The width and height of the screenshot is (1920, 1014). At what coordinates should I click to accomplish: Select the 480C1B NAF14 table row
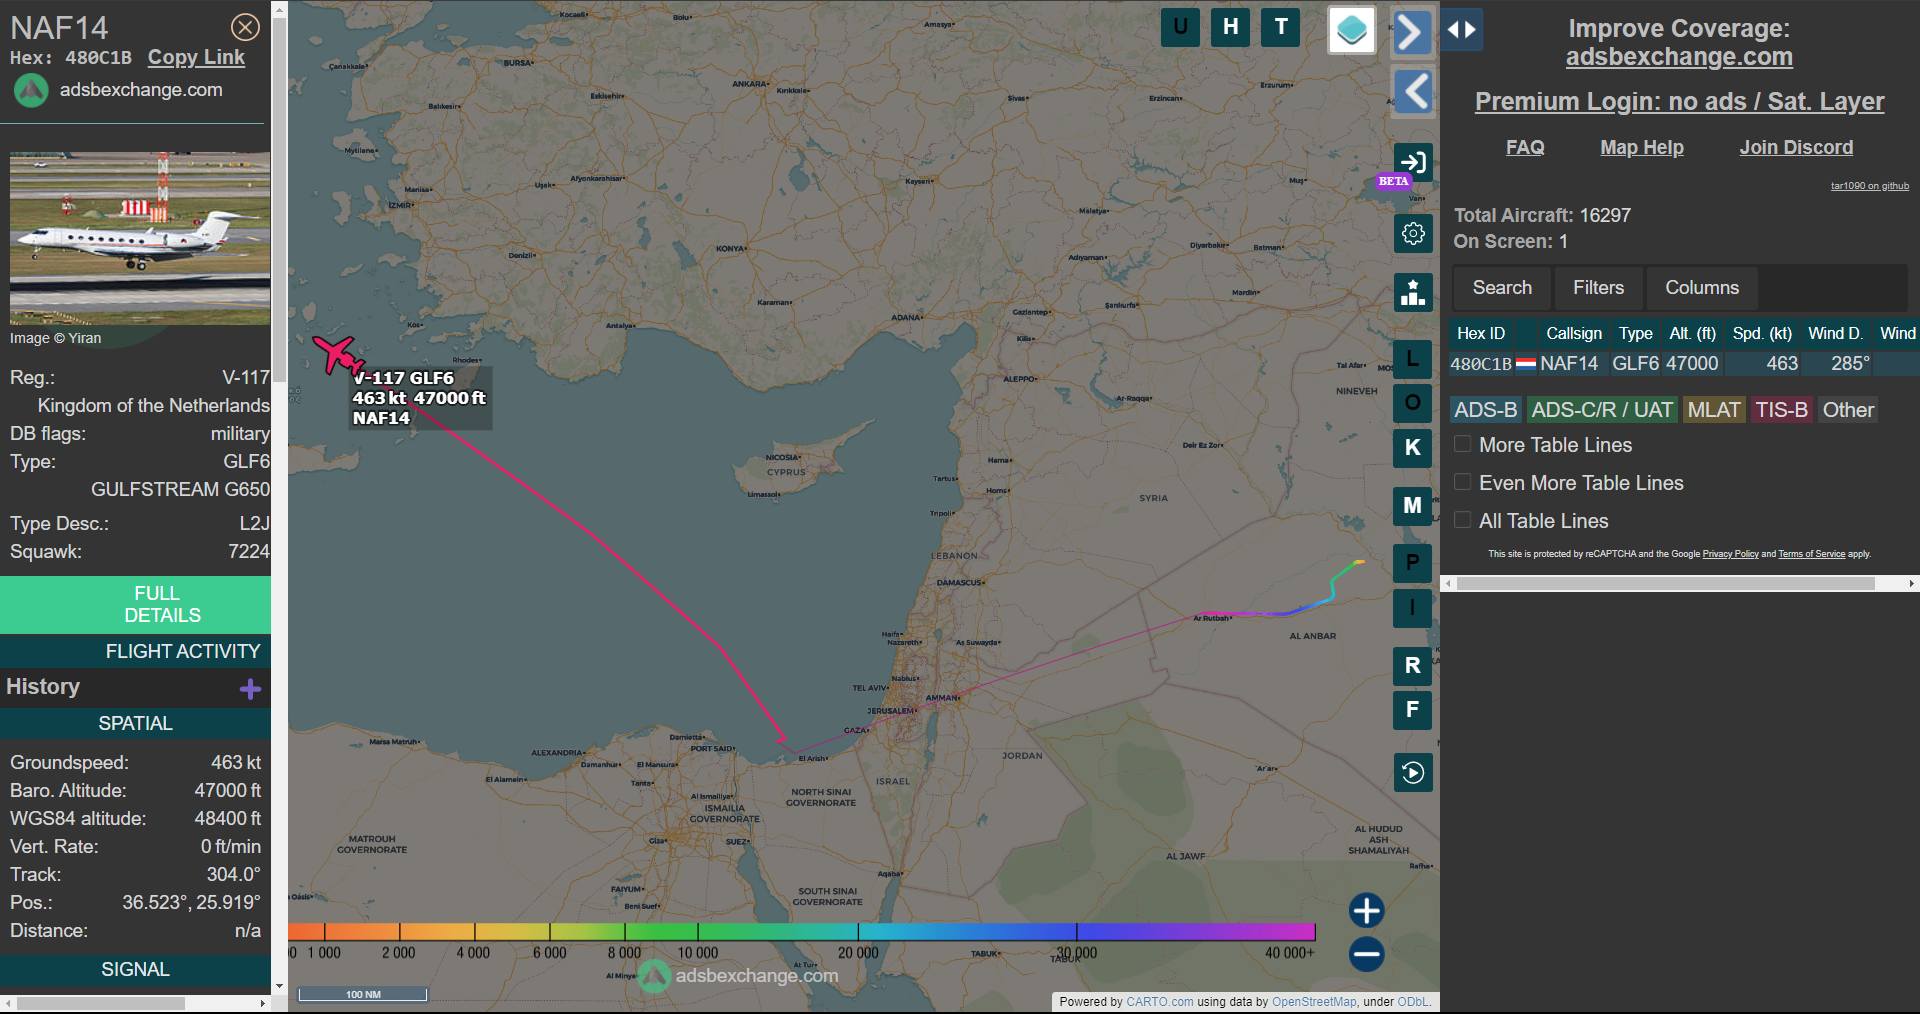tap(1684, 364)
